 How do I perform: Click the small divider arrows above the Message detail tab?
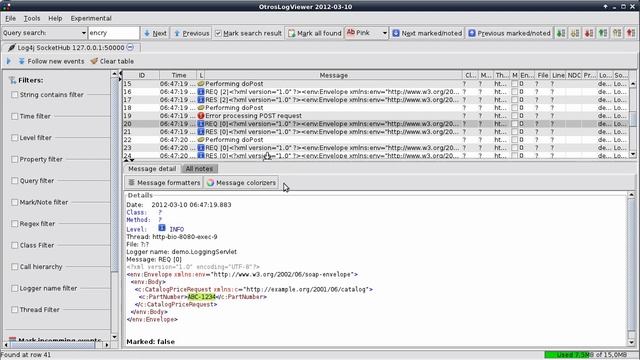coord(129,160)
